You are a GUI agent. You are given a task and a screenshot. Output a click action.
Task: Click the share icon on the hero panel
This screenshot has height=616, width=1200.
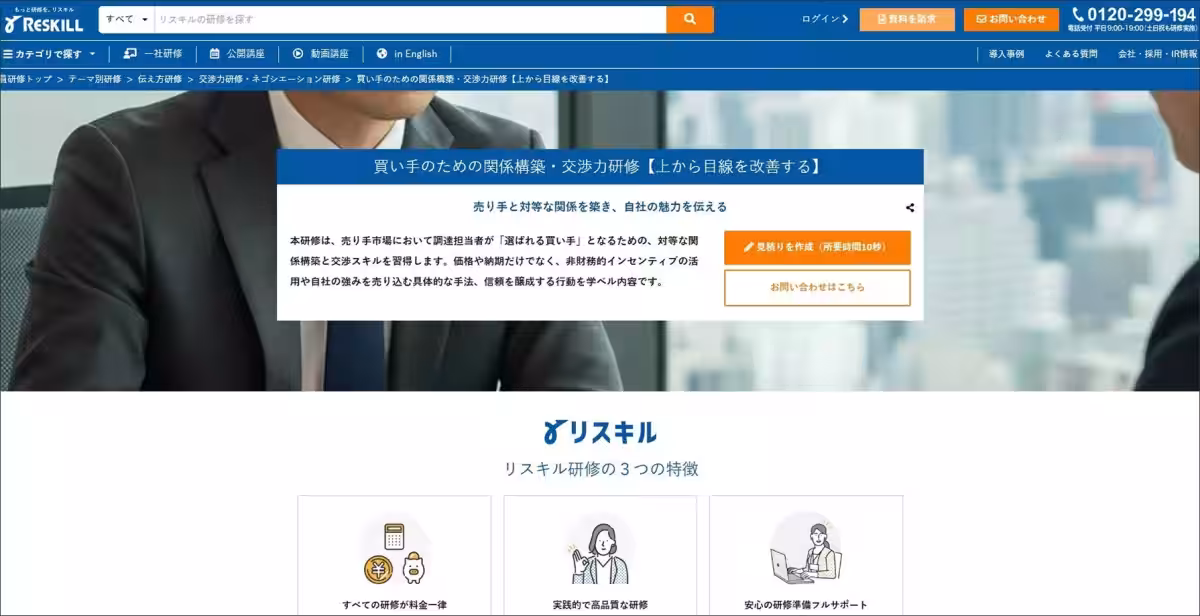(x=910, y=208)
